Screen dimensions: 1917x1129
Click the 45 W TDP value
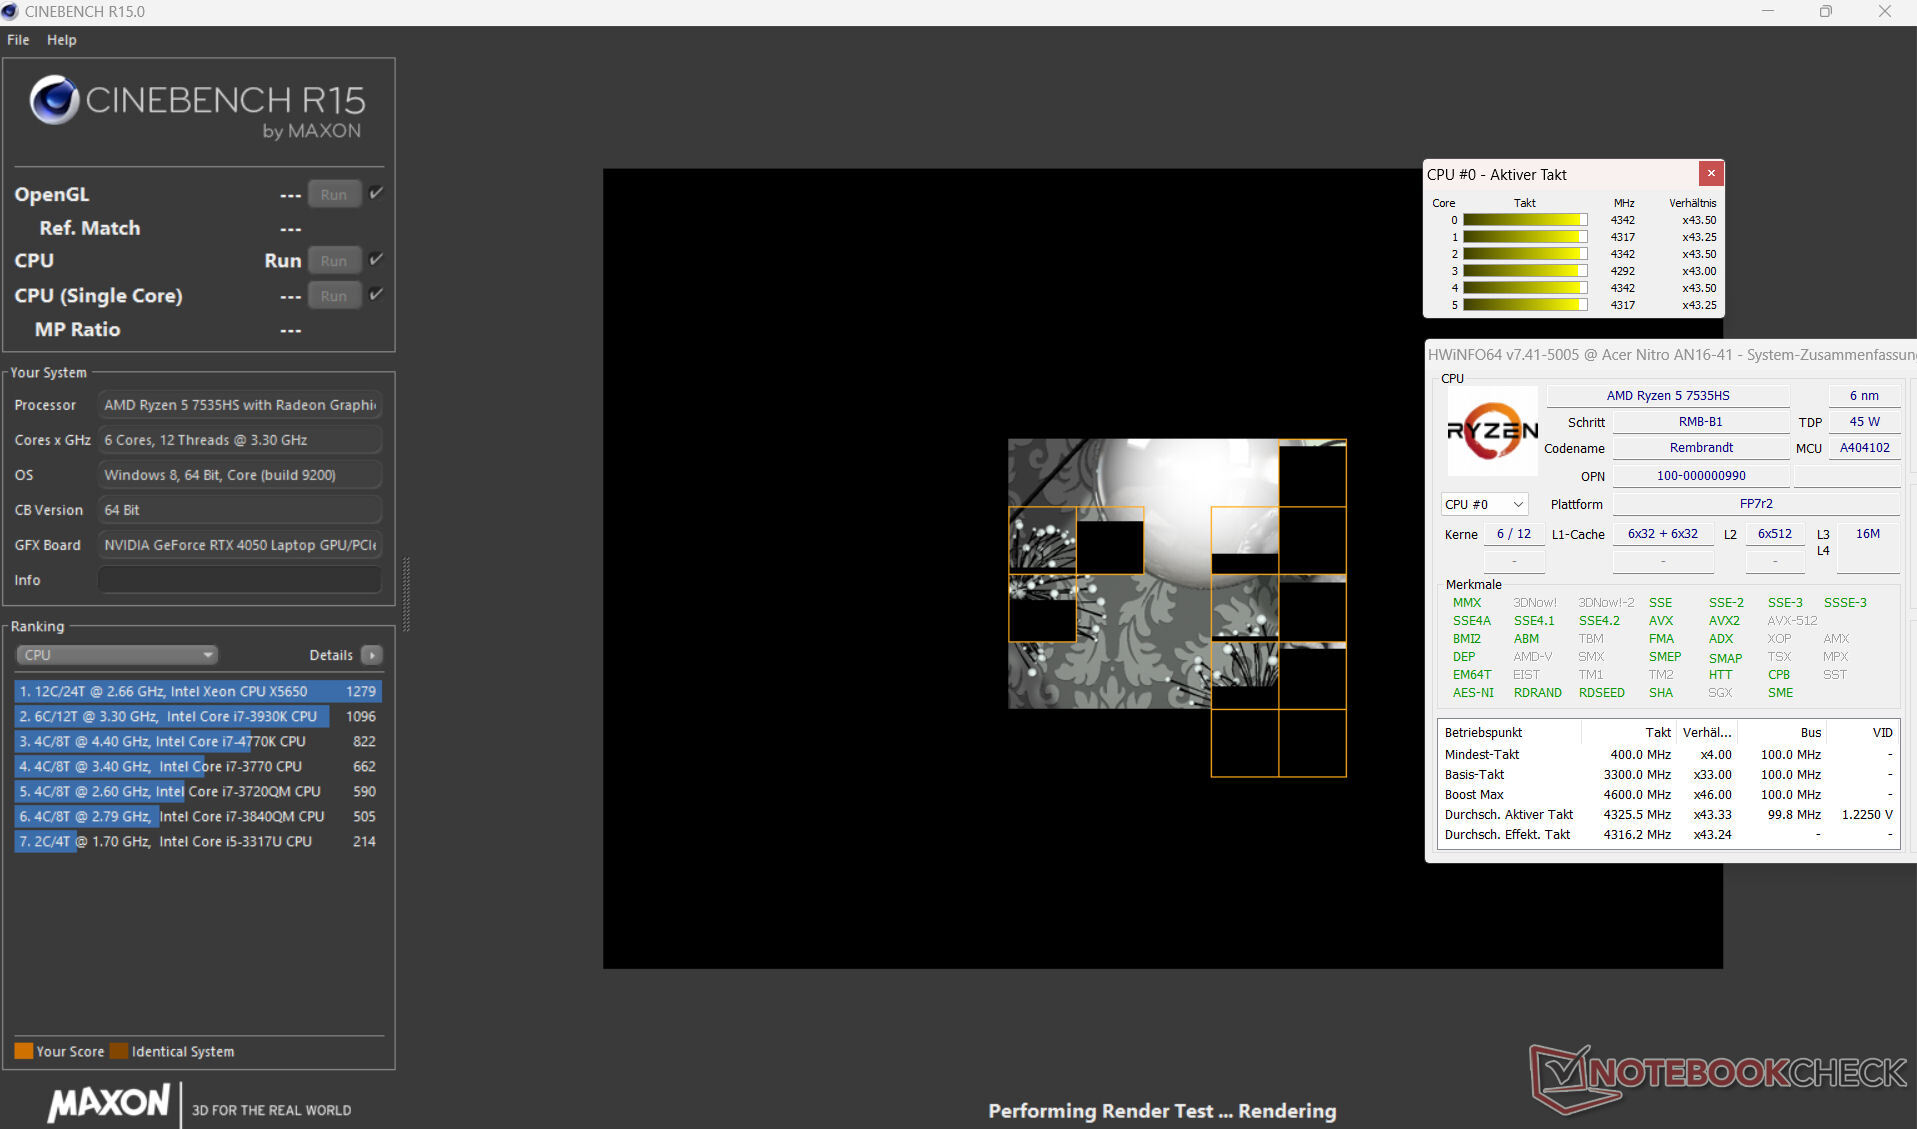pos(1864,422)
